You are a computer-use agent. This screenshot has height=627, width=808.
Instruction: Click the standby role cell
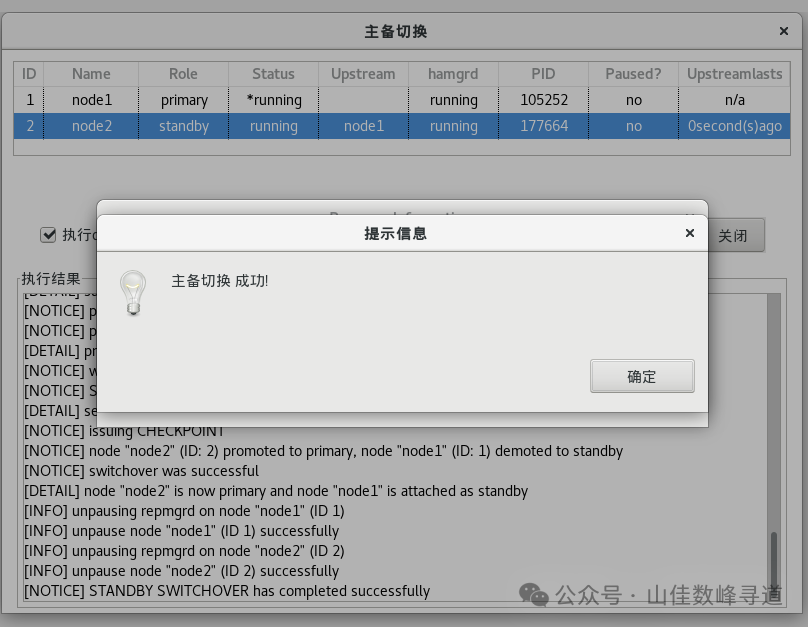183,126
